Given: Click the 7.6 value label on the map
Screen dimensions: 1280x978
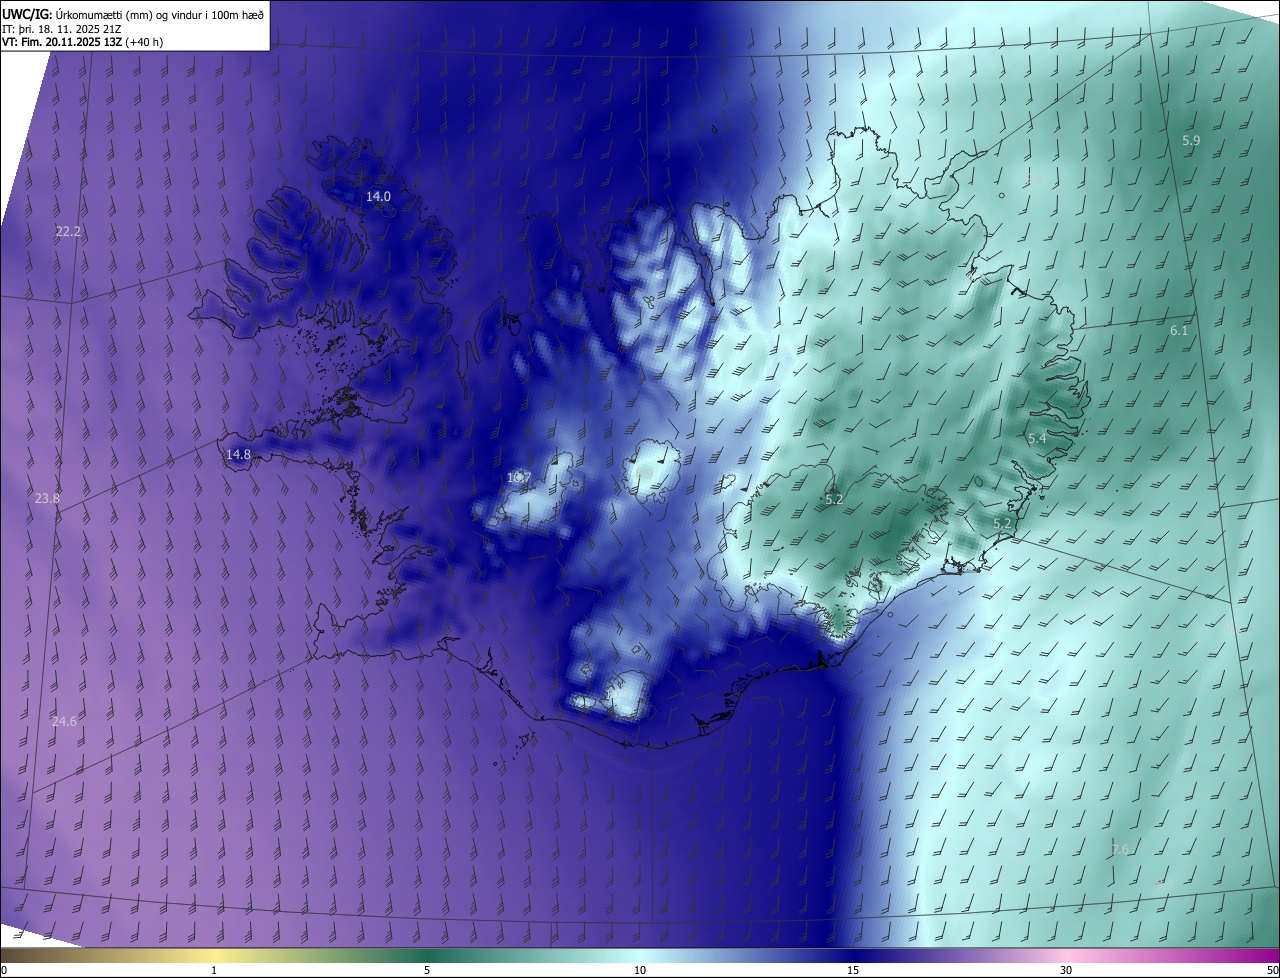Looking at the screenshot, I should [1120, 849].
